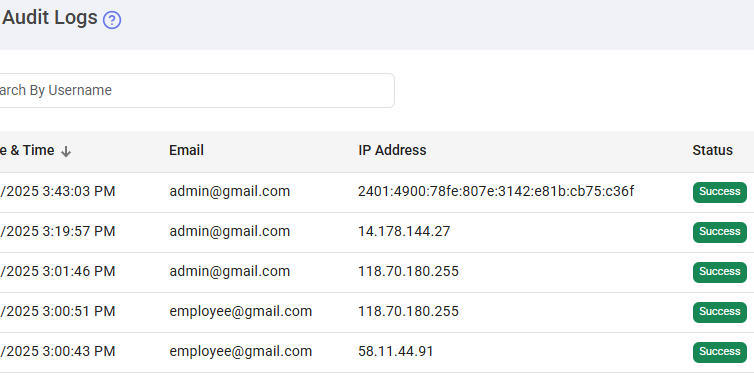Open the Audit Logs help icon
Image resolution: width=754 pixels, height=382 pixels.
pyautogui.click(x=112, y=20)
